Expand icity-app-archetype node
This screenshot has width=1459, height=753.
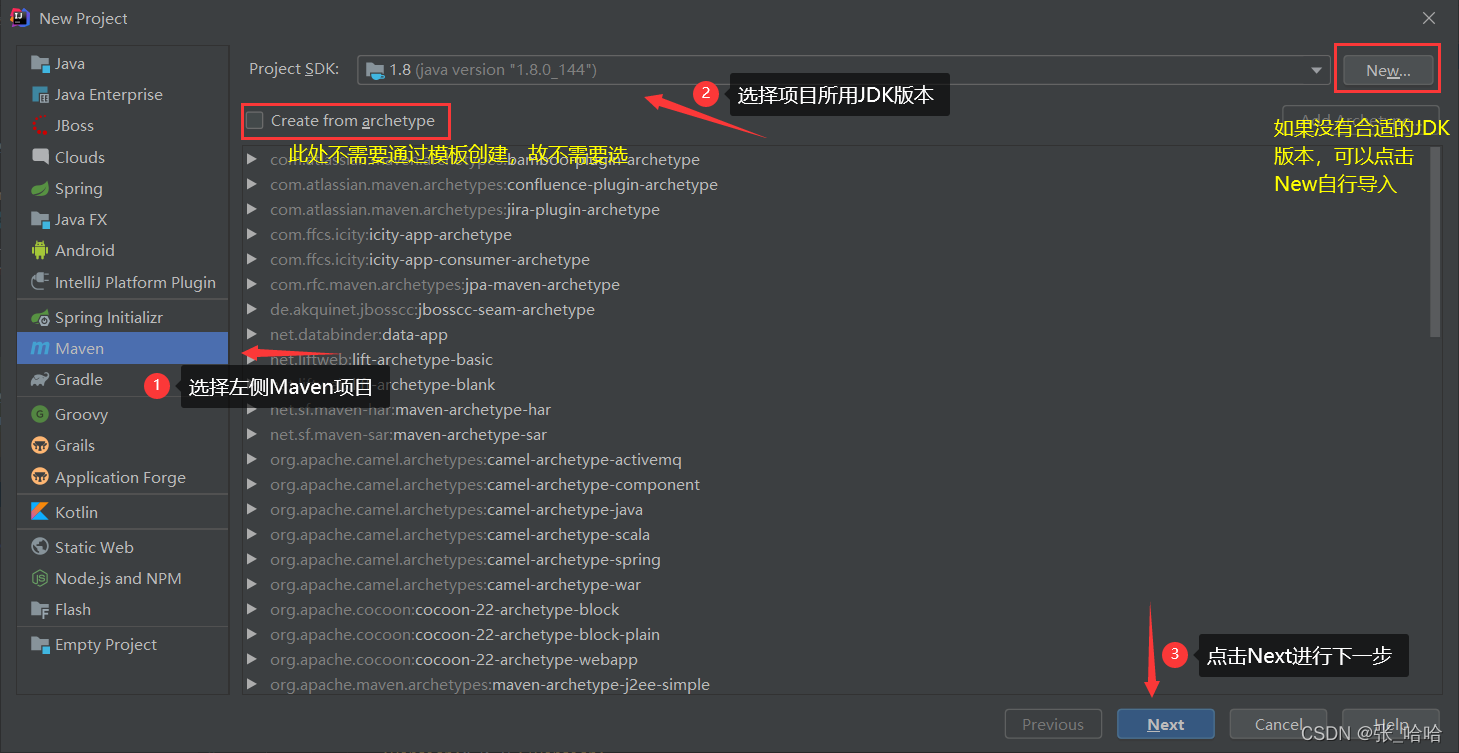tap(251, 235)
